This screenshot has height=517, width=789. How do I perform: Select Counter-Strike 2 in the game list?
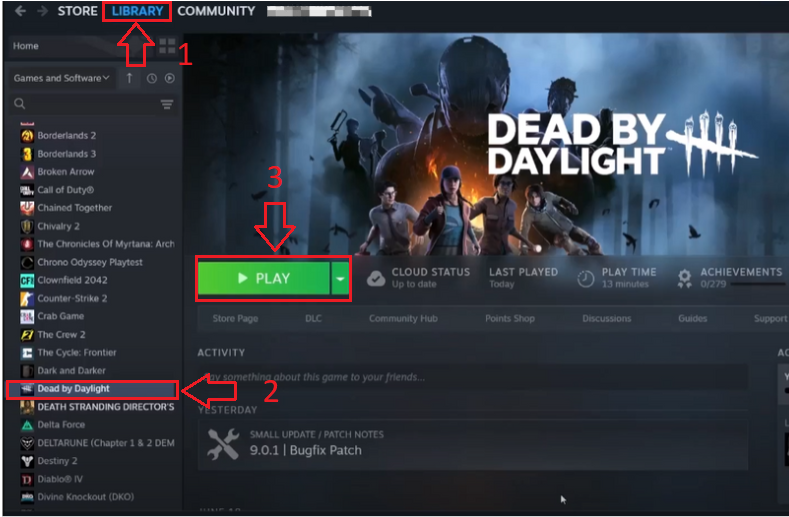[x=72, y=298]
